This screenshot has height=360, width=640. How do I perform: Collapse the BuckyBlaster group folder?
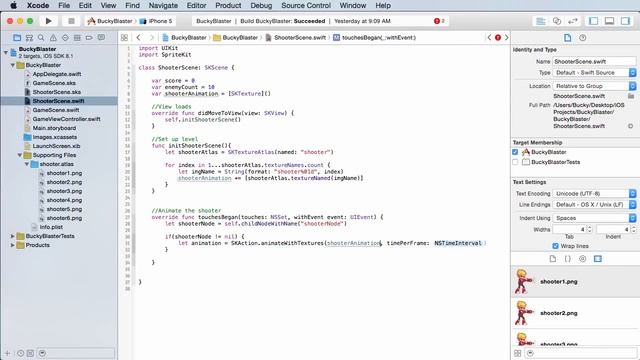[13, 65]
